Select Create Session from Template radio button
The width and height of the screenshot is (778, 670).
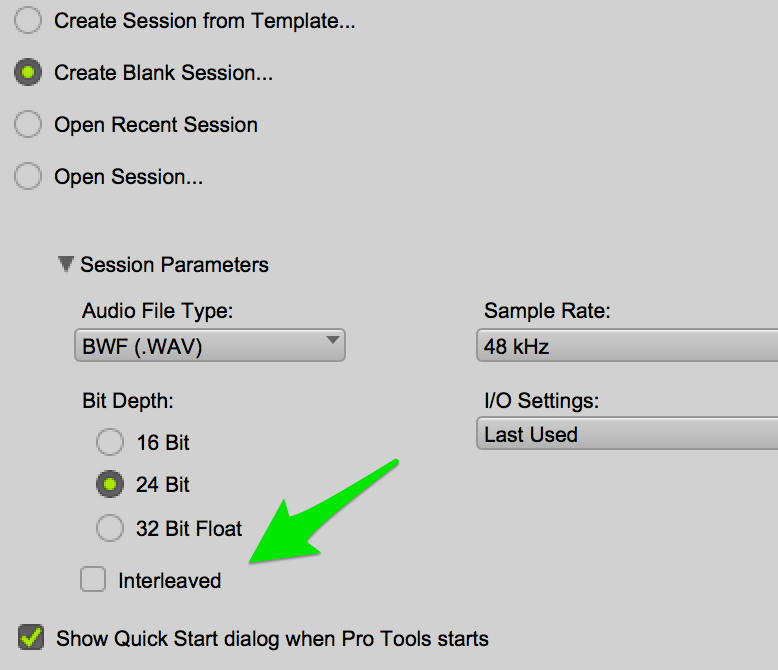[28, 21]
